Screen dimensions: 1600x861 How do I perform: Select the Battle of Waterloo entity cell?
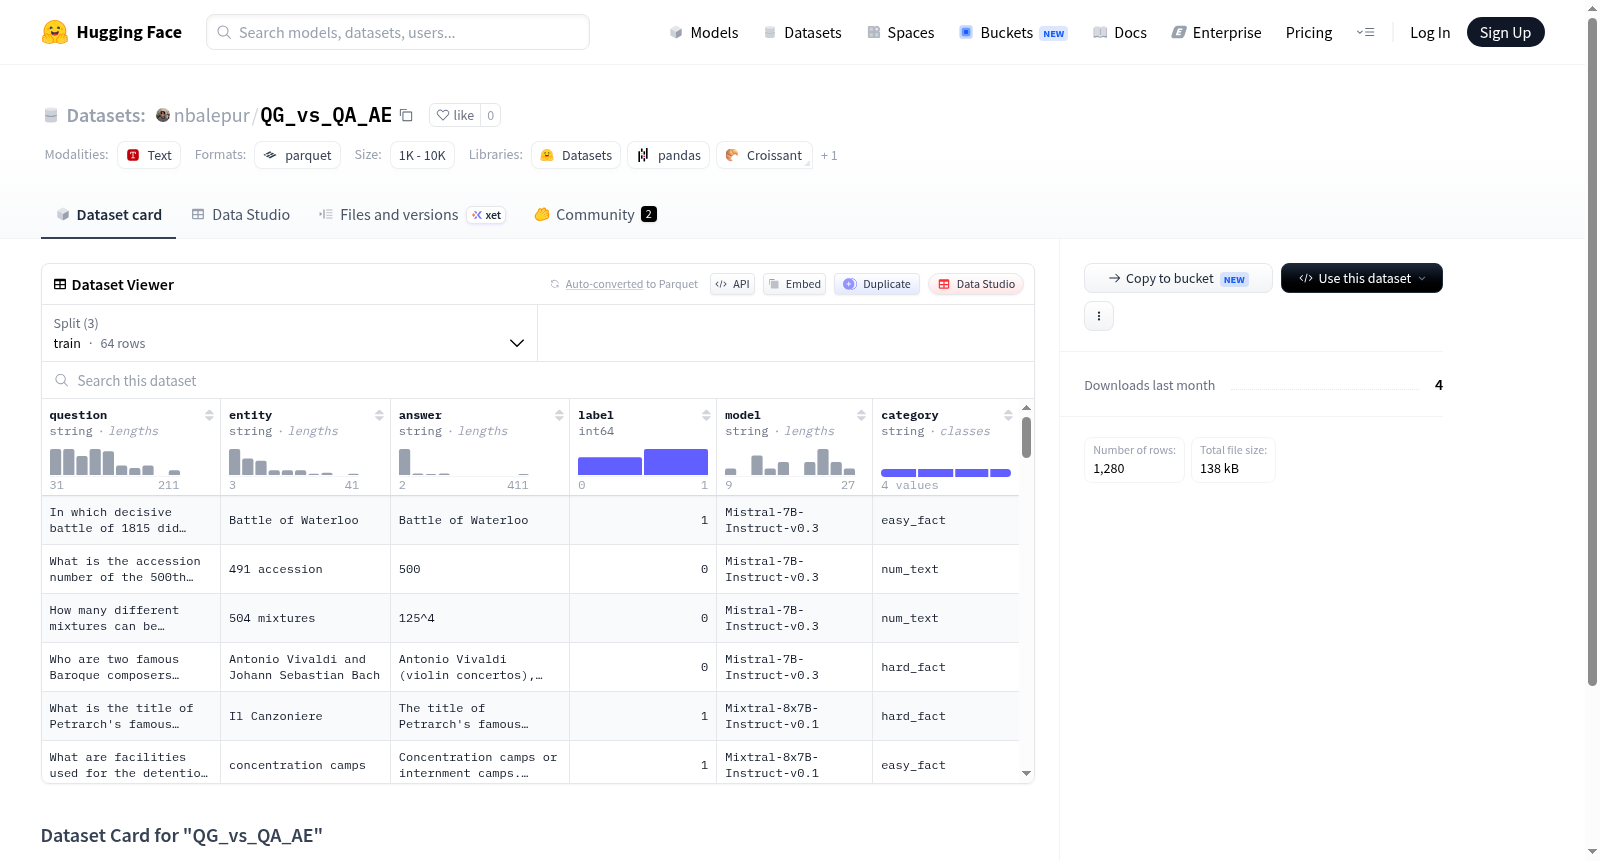tap(306, 520)
